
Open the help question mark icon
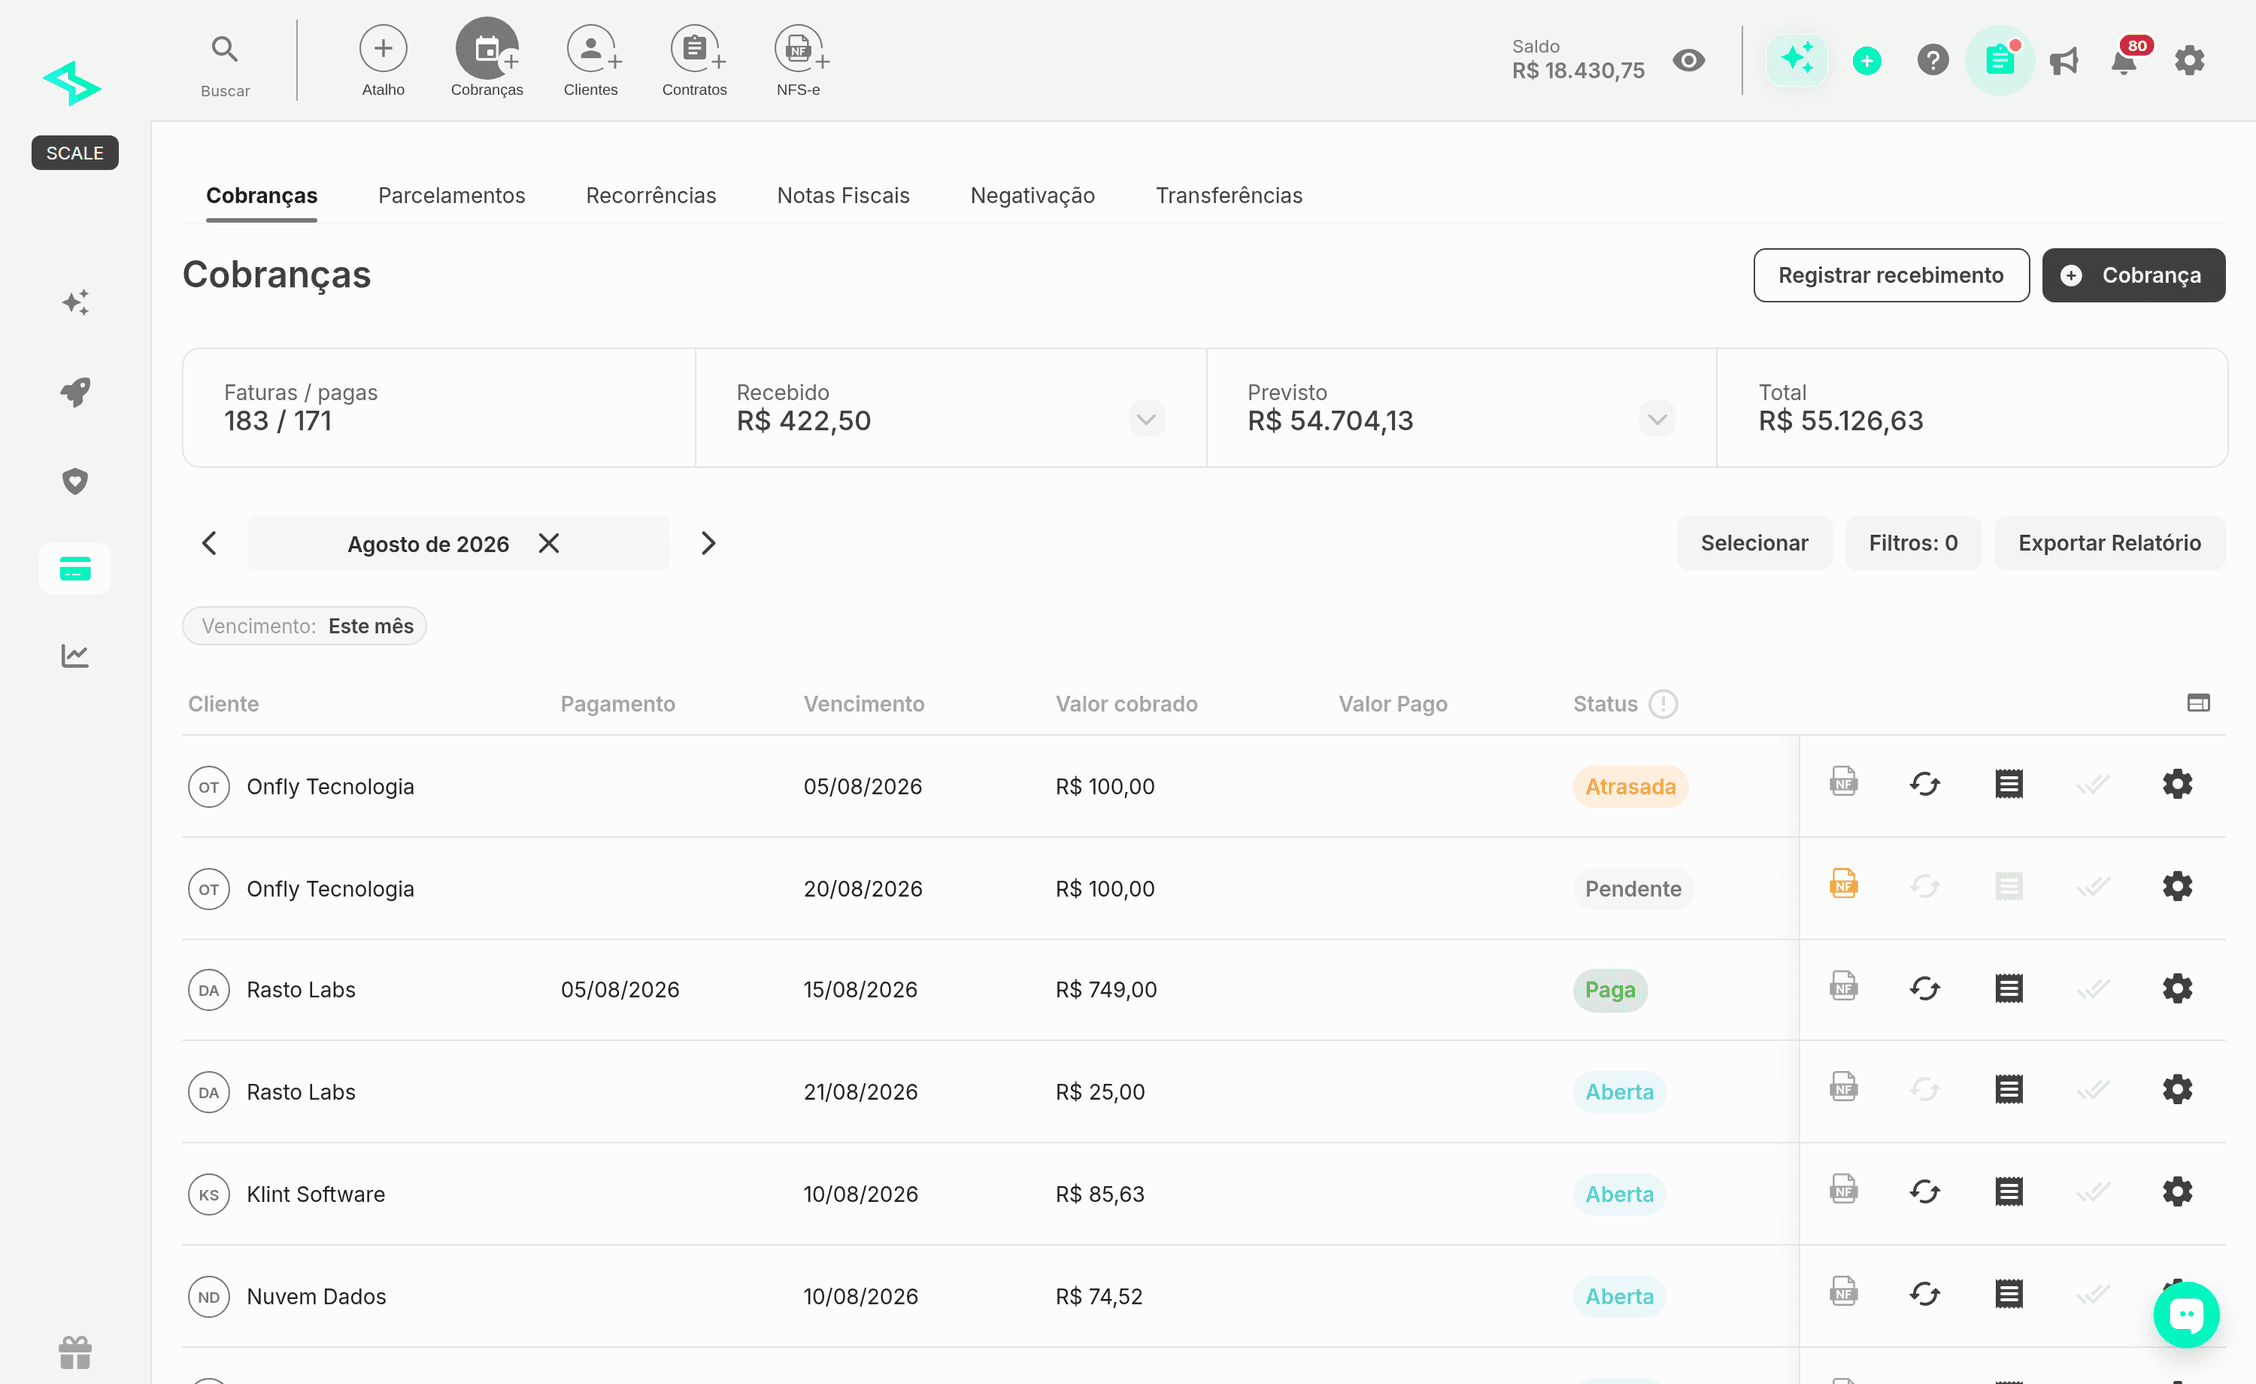(x=1933, y=60)
